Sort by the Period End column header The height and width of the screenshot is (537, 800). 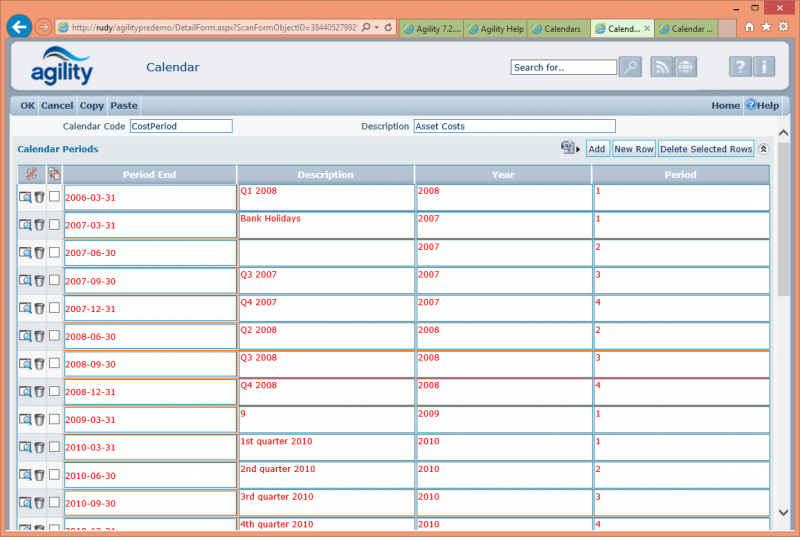coord(149,175)
